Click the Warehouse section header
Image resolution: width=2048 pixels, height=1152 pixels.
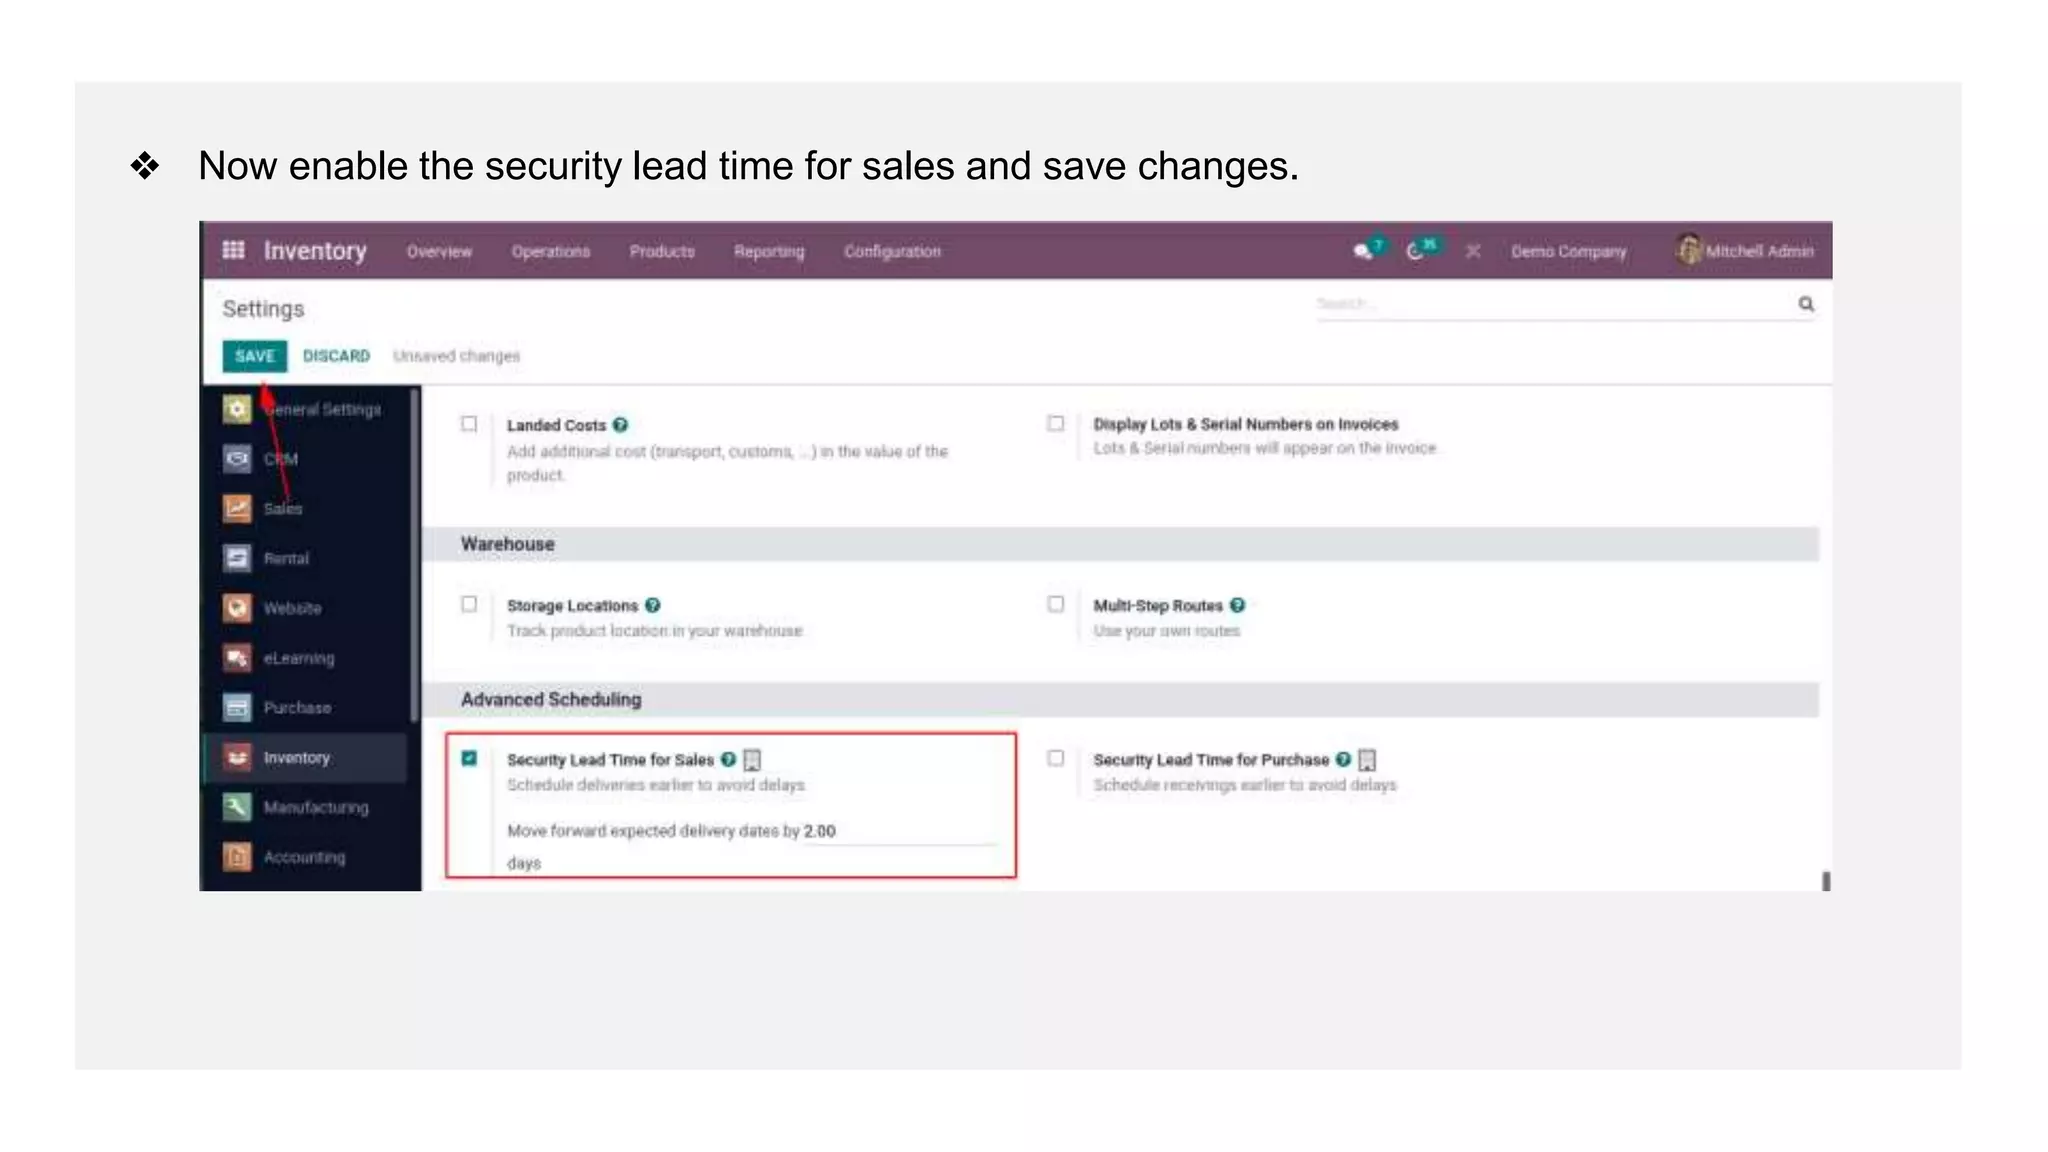click(1120, 544)
